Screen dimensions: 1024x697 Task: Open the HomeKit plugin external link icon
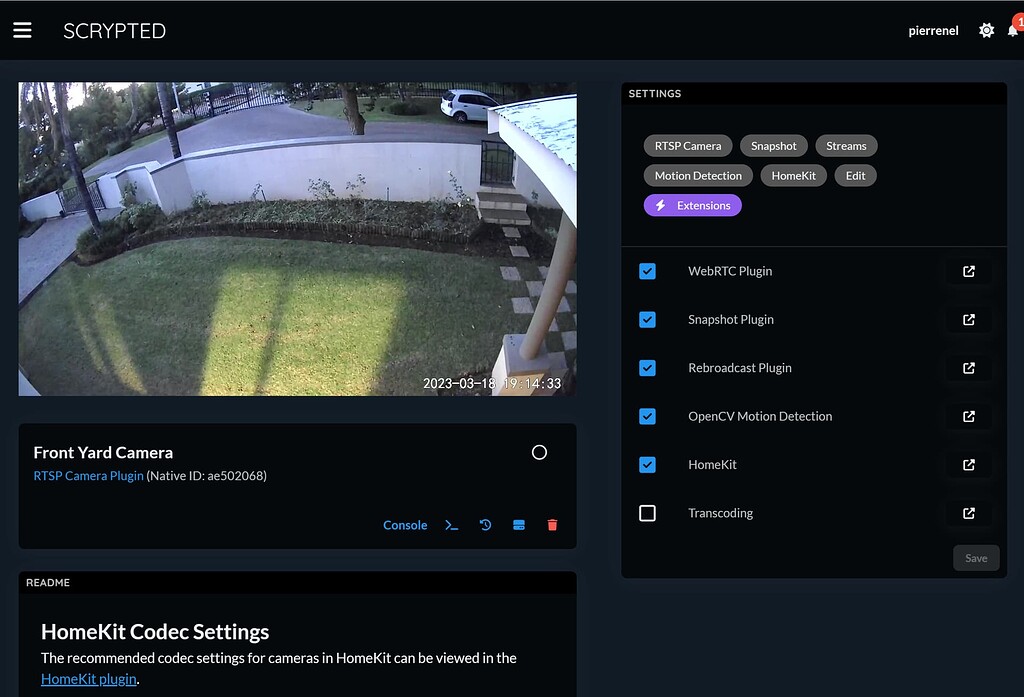point(967,464)
